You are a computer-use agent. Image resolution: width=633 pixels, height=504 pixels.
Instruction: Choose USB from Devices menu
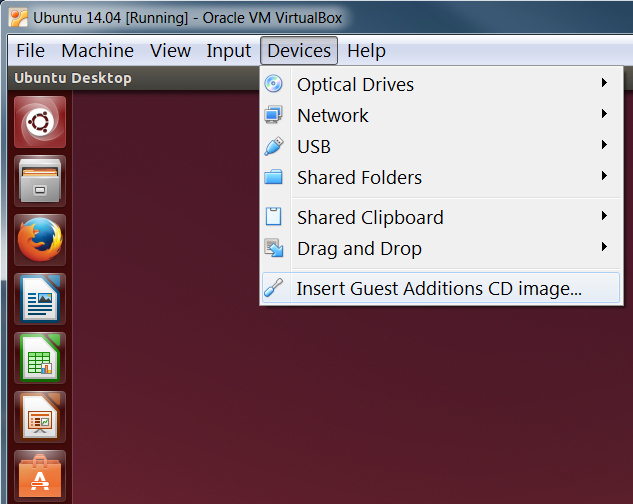click(x=441, y=146)
